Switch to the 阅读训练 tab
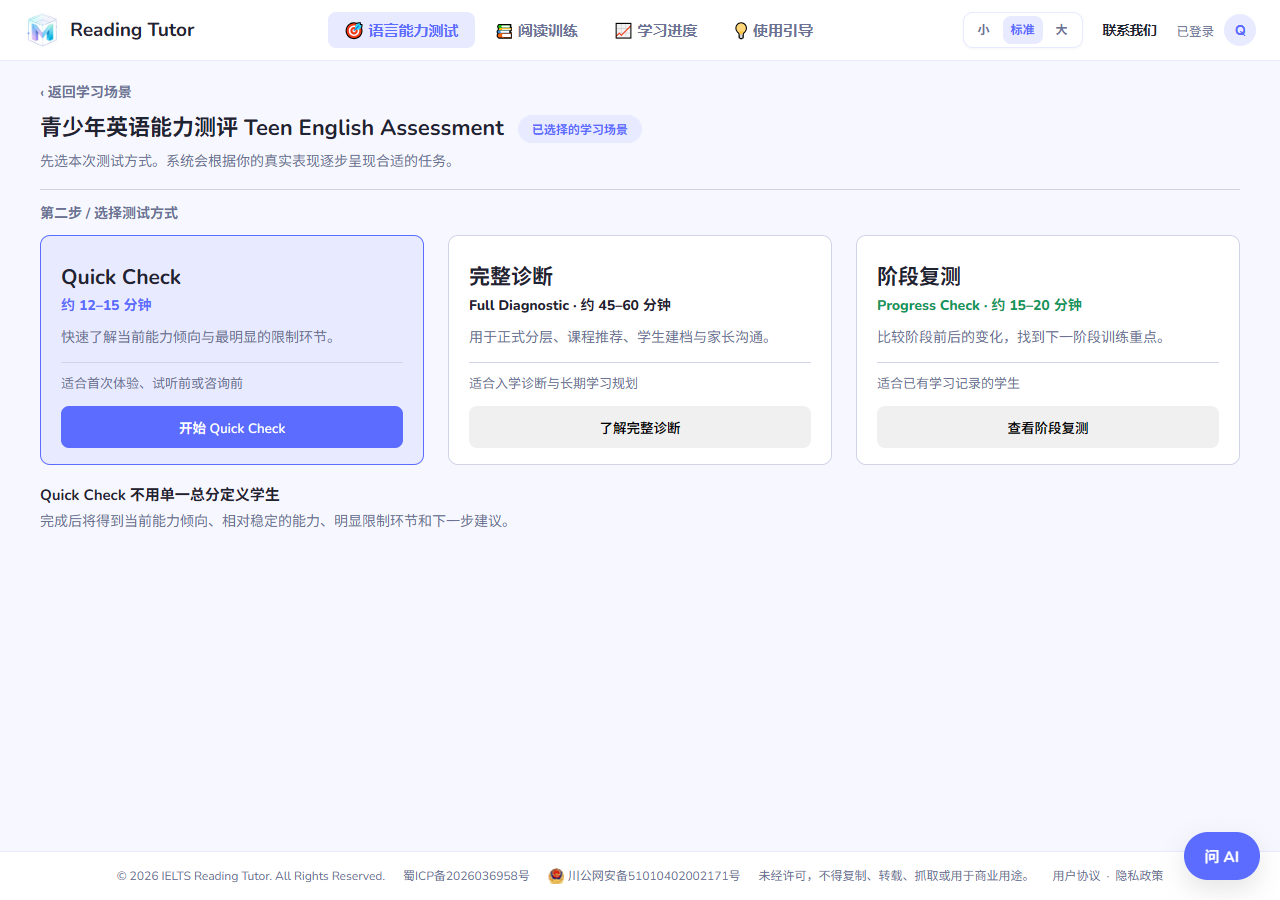The image size is (1280, 900). click(537, 30)
